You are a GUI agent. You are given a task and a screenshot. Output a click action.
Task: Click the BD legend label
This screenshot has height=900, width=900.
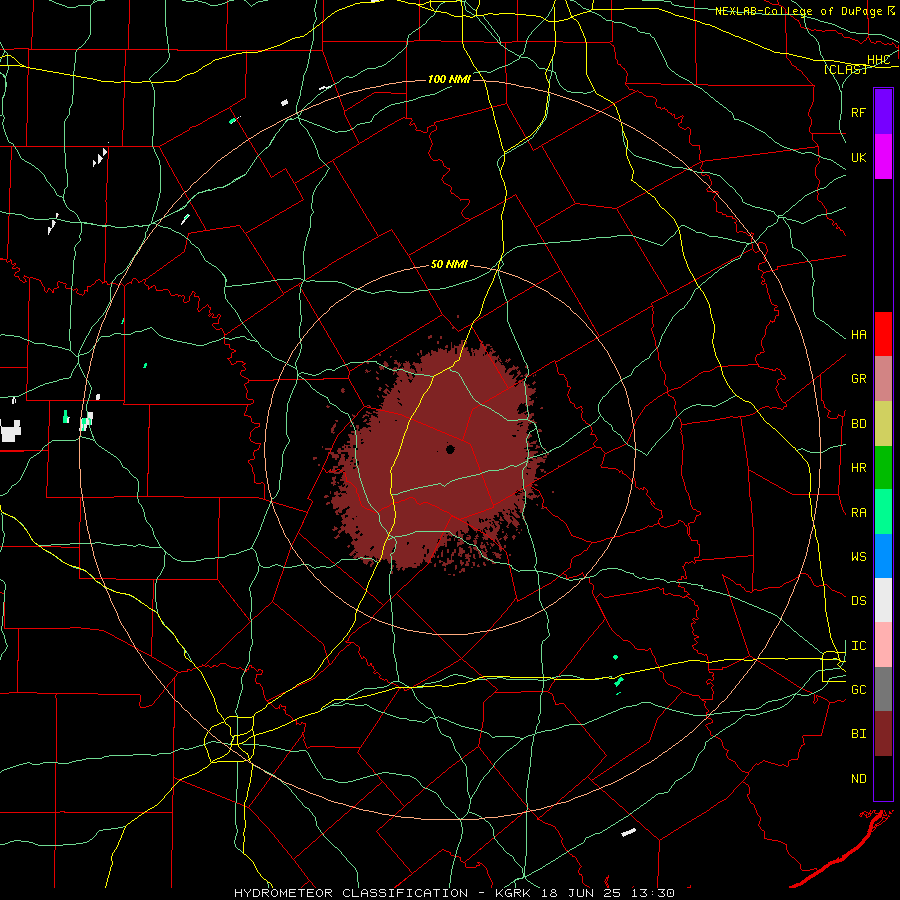click(x=858, y=424)
